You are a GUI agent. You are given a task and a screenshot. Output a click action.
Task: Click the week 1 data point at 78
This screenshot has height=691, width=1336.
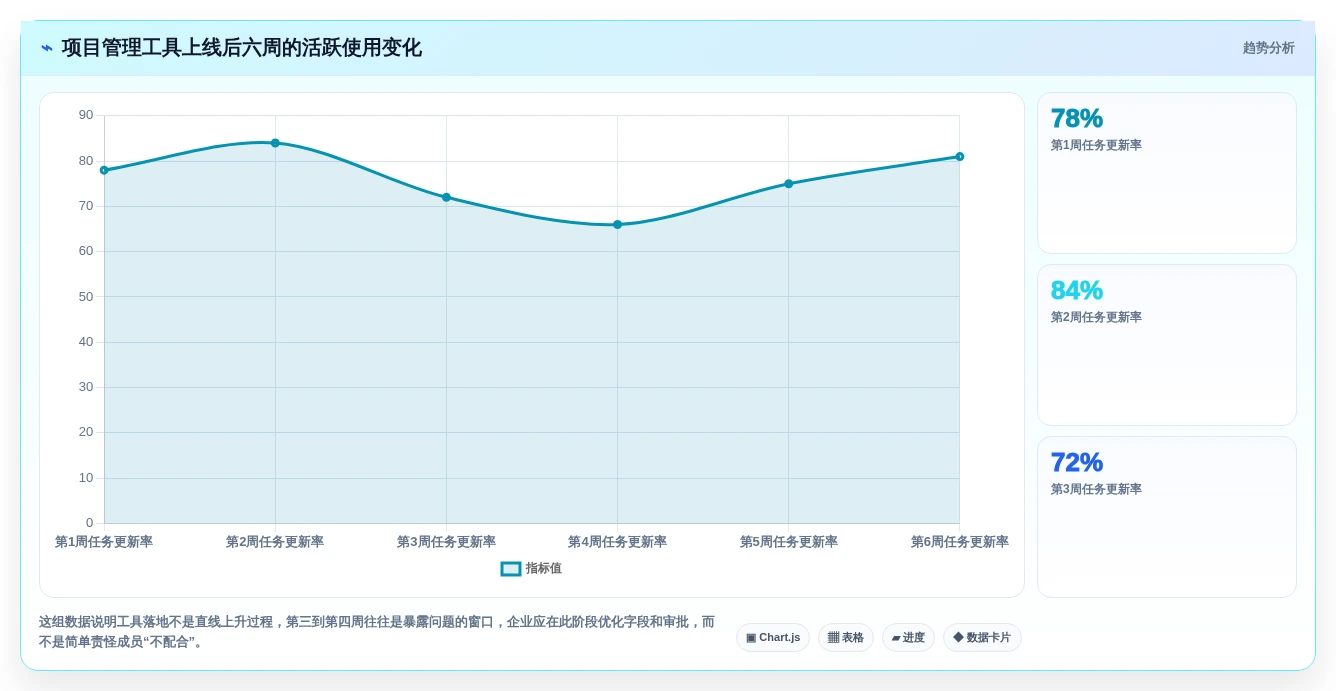[x=104, y=170]
